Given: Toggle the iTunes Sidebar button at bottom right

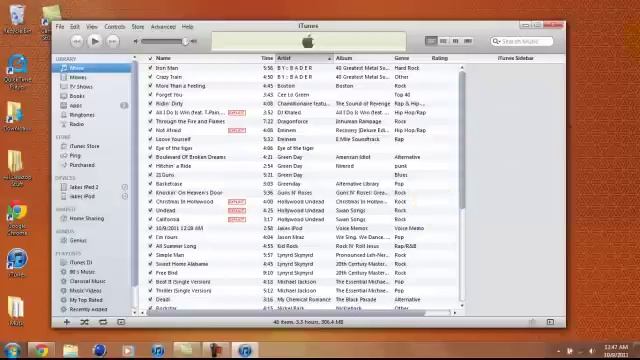Looking at the screenshot, I should [x=550, y=322].
